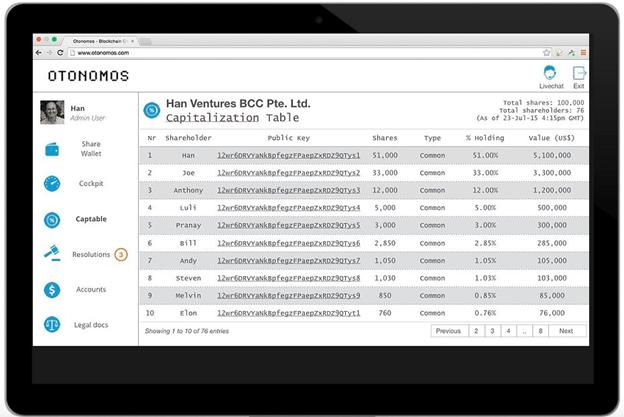Open Melvin's public key link
The height and width of the screenshot is (417, 624).
289,296
